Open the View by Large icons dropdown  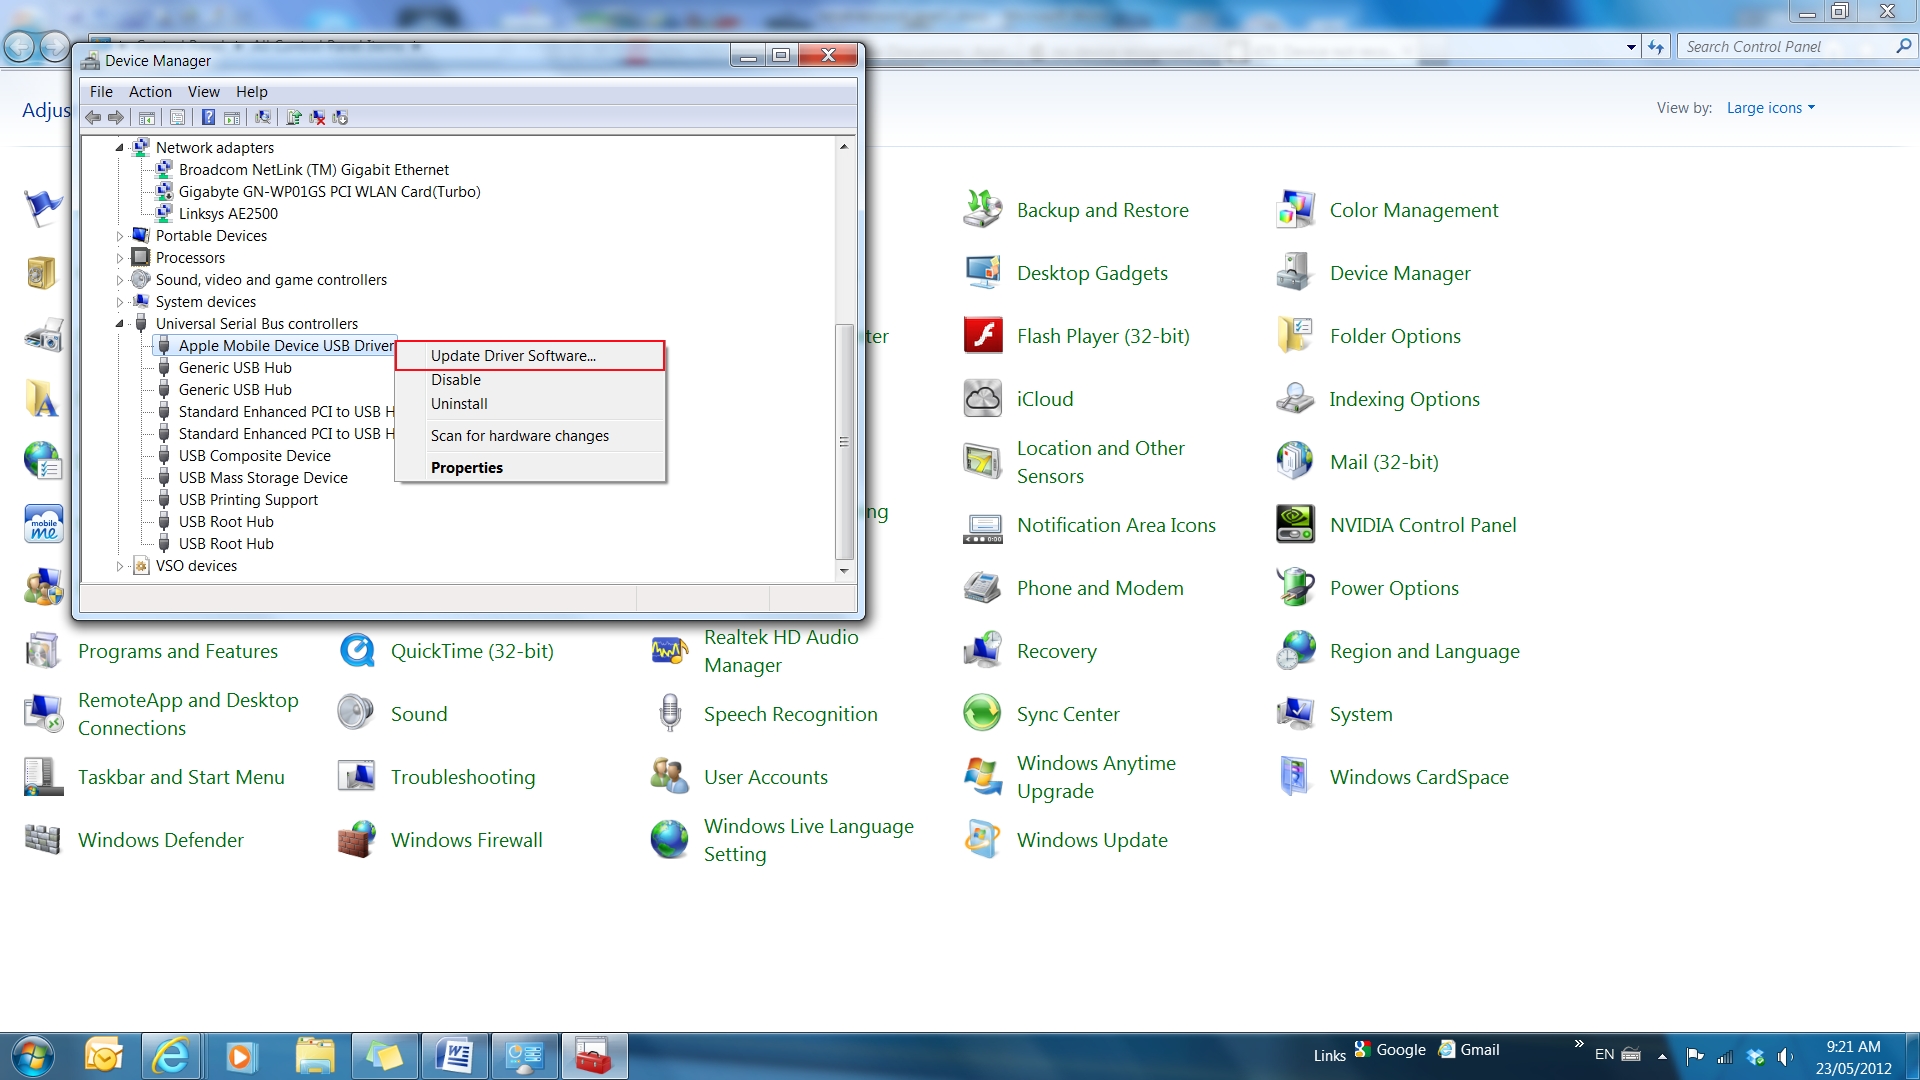pyautogui.click(x=1770, y=108)
